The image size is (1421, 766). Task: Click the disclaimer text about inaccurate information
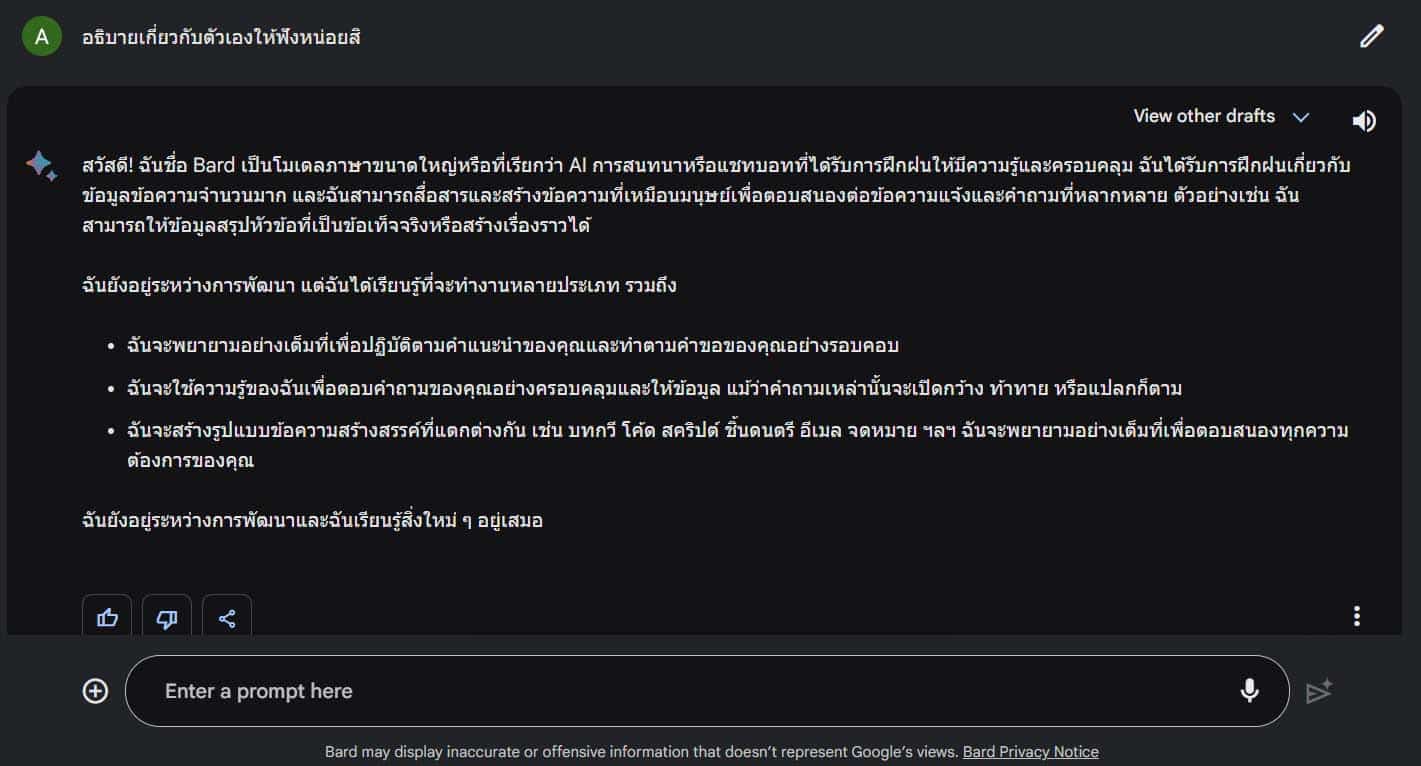641,752
